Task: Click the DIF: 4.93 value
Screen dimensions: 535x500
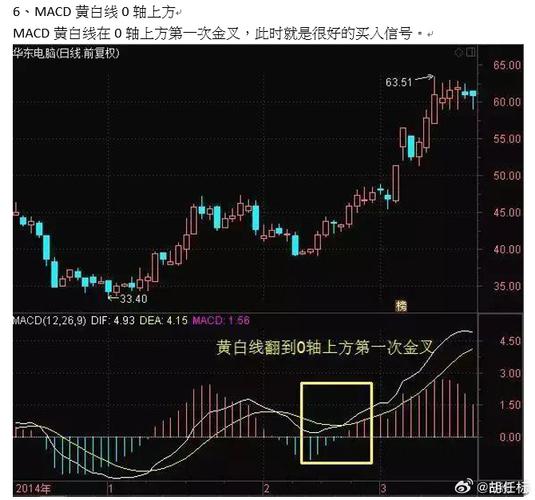Action: point(113,320)
